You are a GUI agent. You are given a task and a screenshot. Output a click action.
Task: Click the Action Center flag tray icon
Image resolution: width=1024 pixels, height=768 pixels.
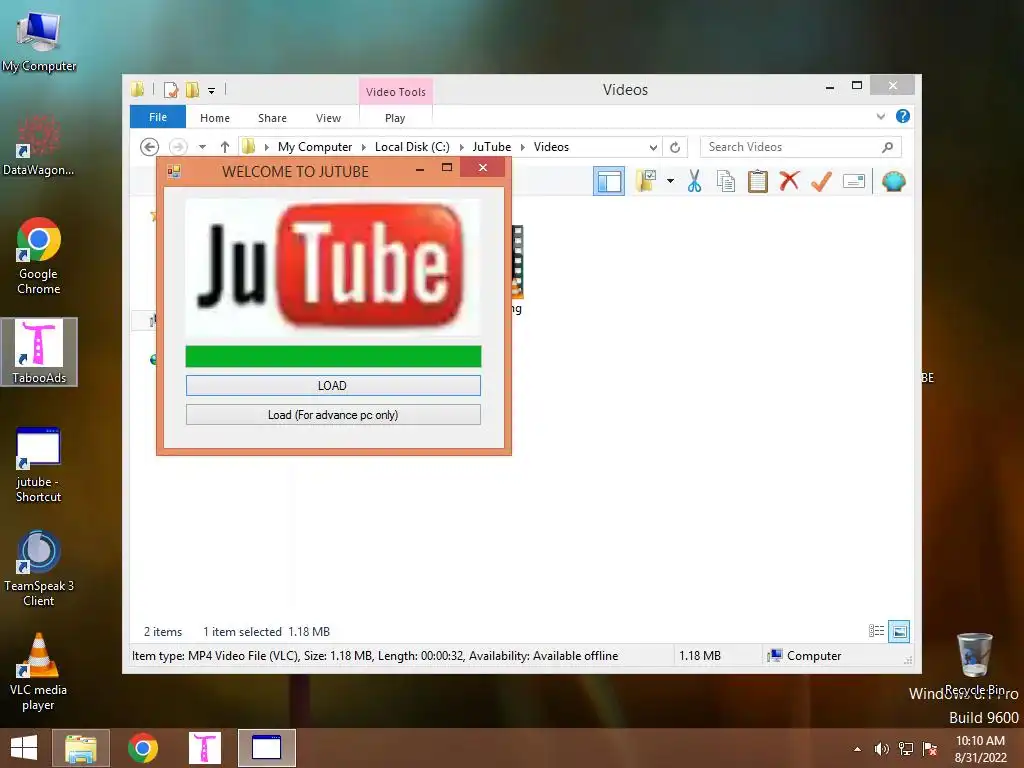pyautogui.click(x=930, y=749)
